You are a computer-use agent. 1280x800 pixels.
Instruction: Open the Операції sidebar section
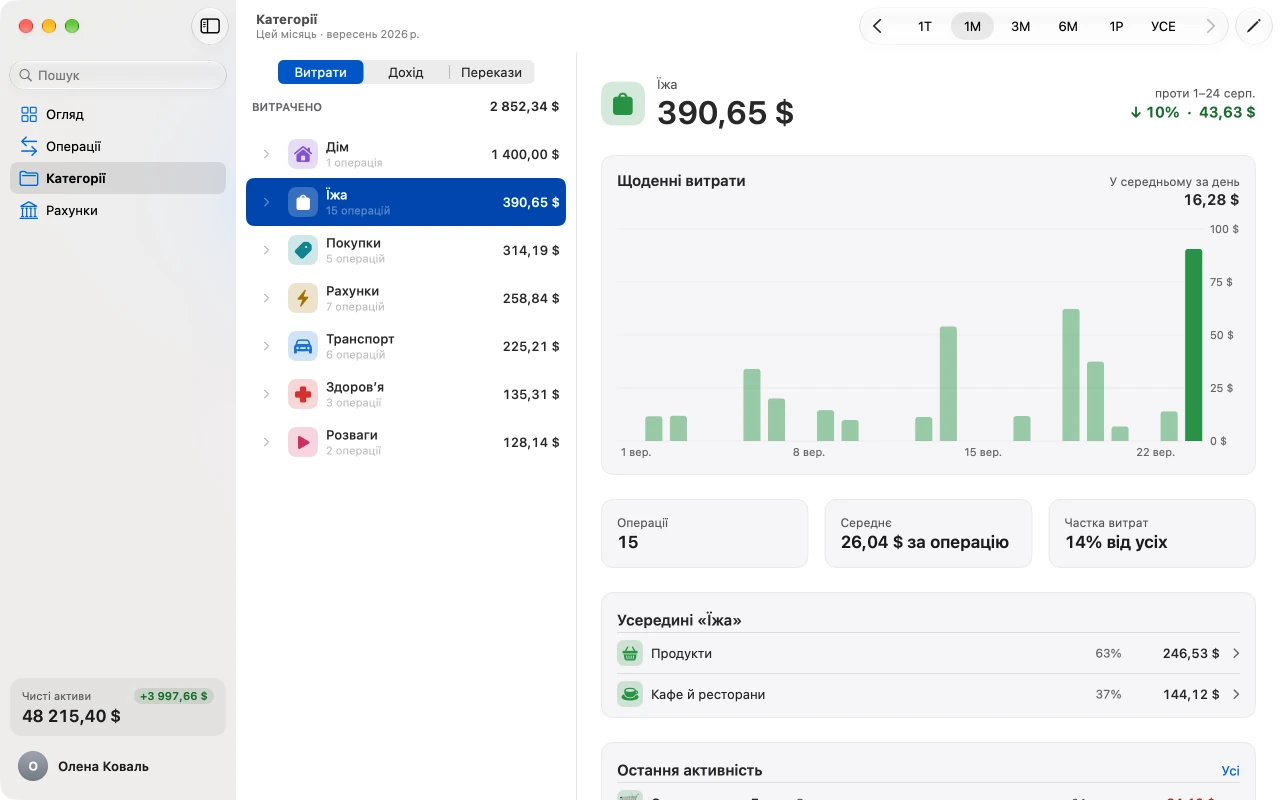click(118, 146)
